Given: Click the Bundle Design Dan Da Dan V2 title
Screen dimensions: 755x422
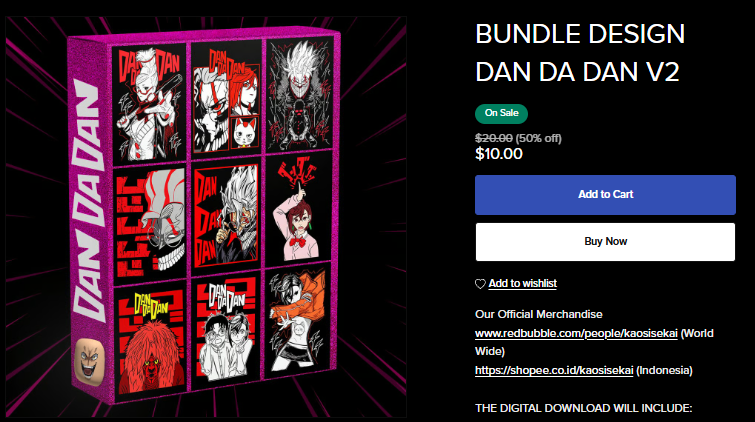Looking at the screenshot, I should pyautogui.click(x=580, y=53).
